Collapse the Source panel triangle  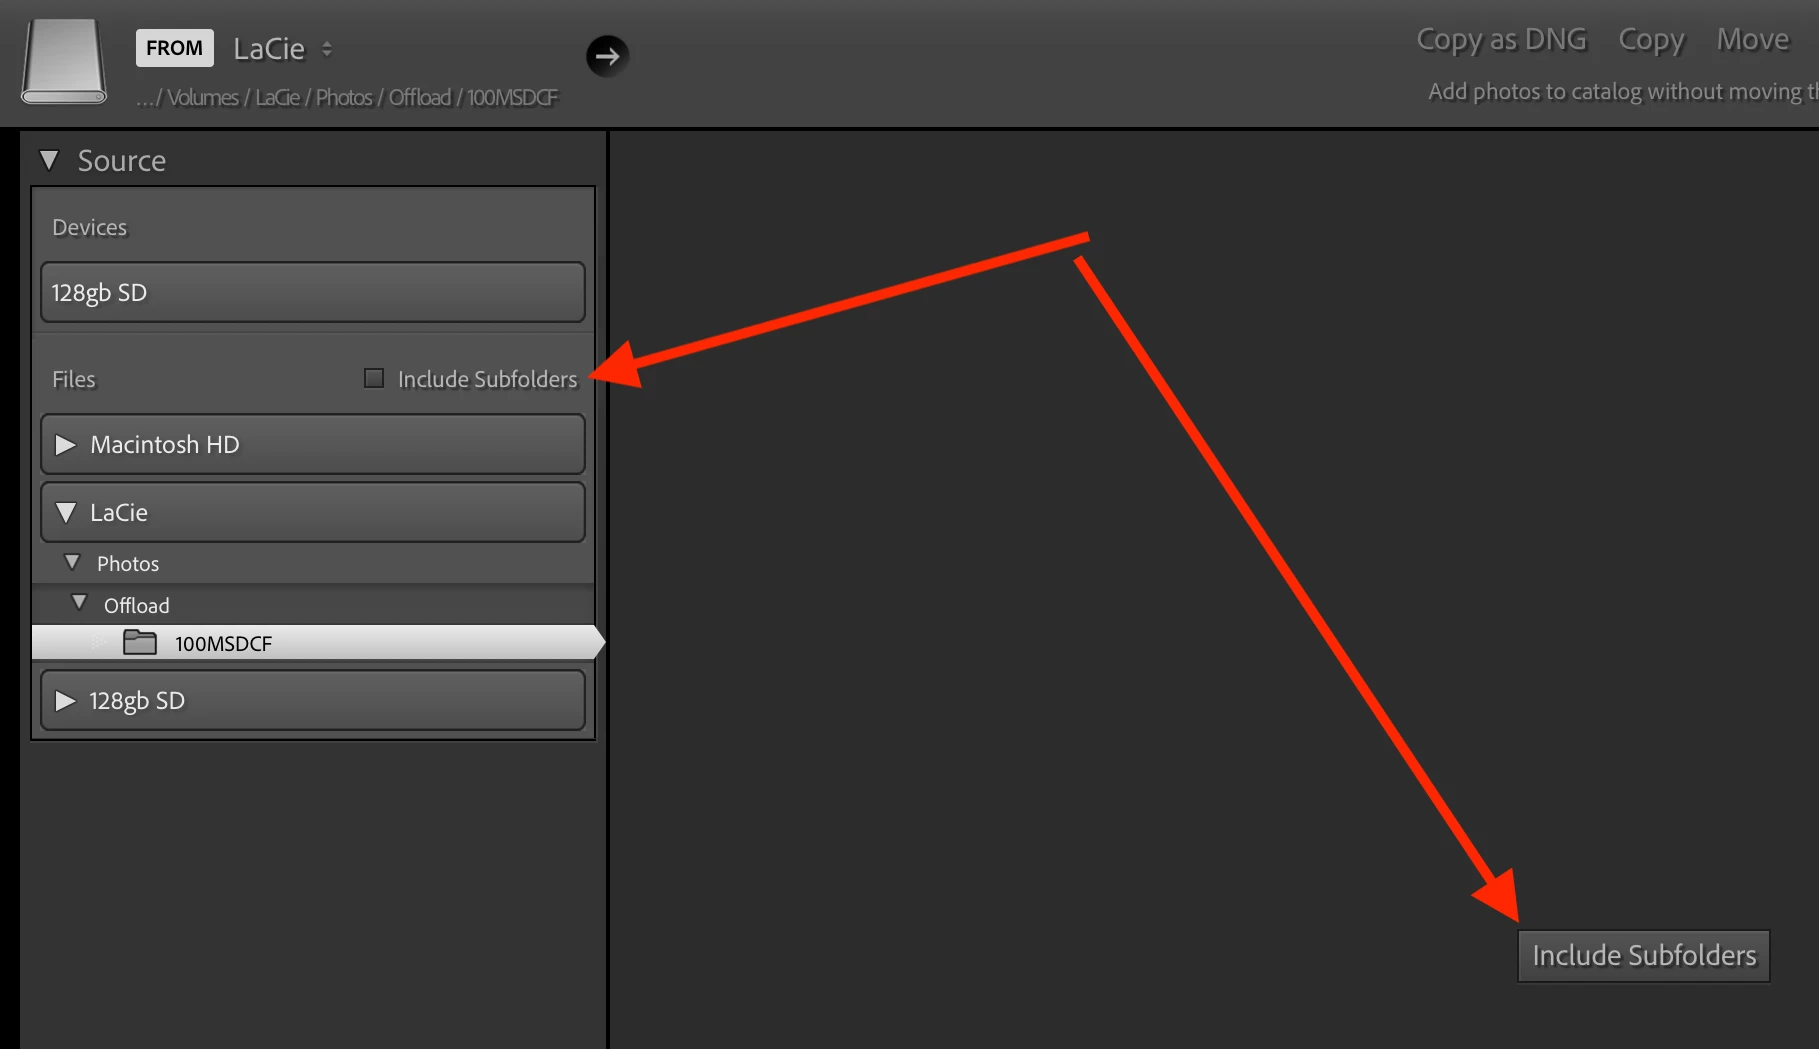(x=49, y=160)
